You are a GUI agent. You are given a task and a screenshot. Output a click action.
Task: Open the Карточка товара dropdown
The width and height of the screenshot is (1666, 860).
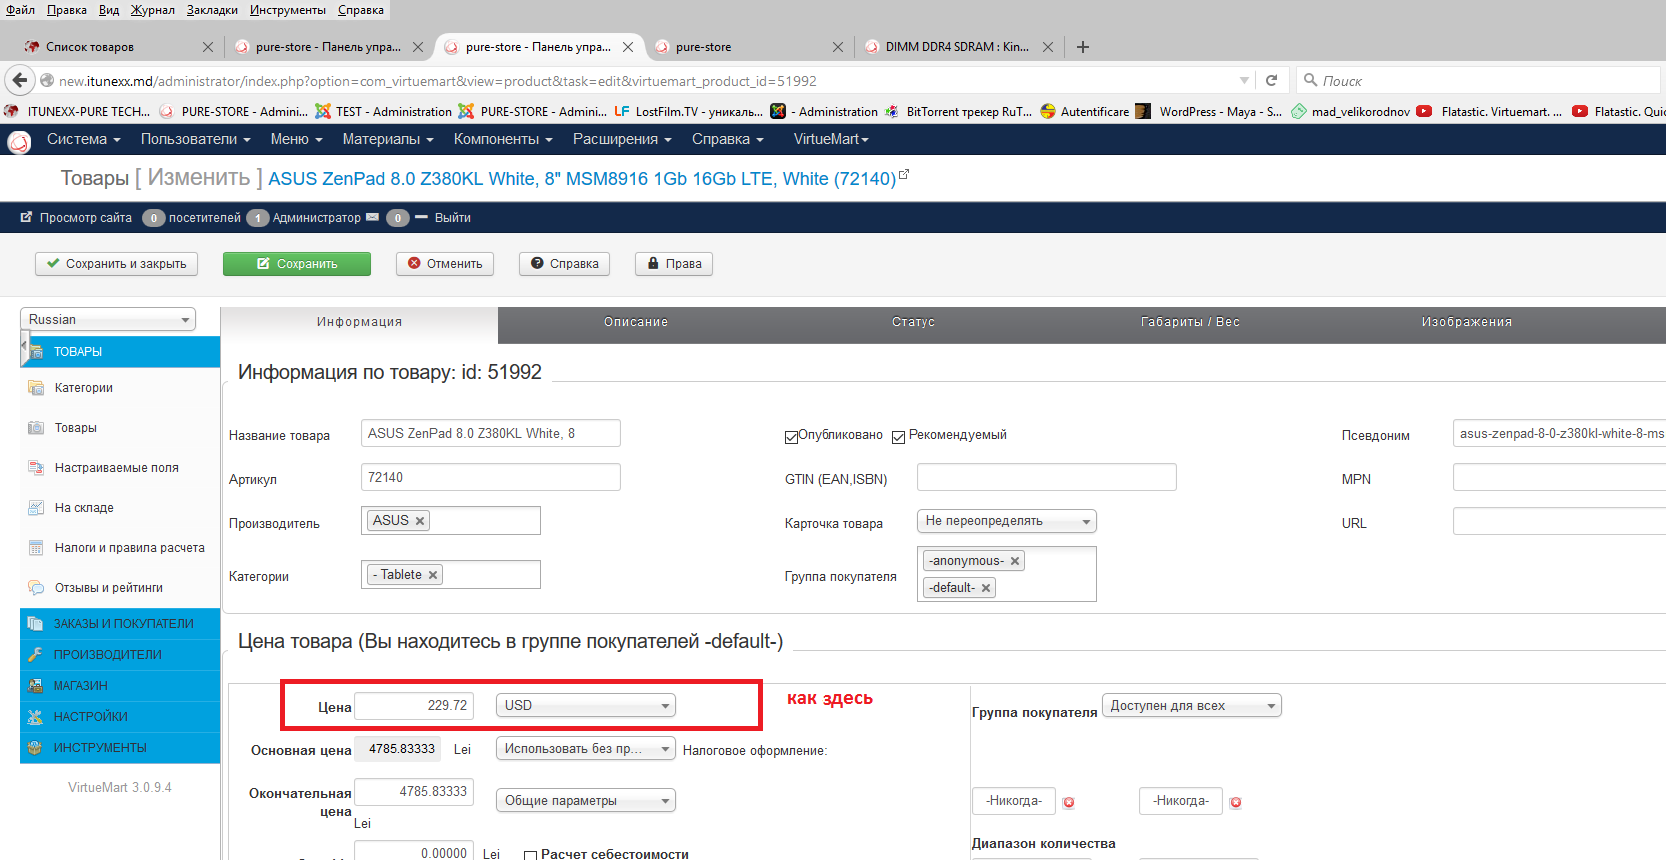click(x=1007, y=521)
